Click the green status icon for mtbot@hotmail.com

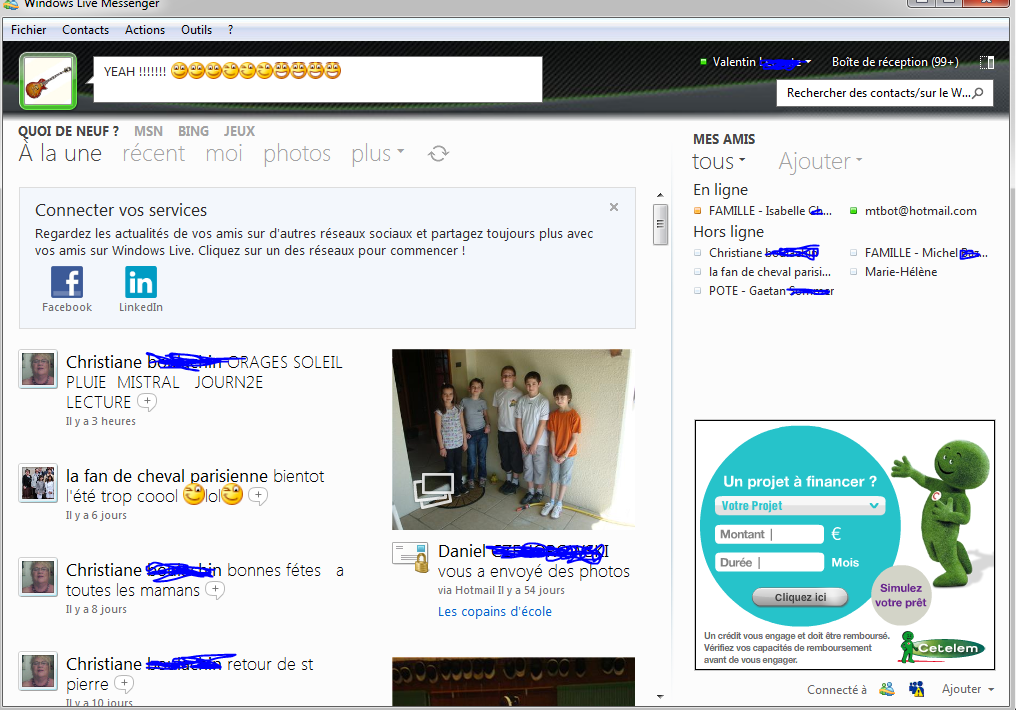point(853,211)
